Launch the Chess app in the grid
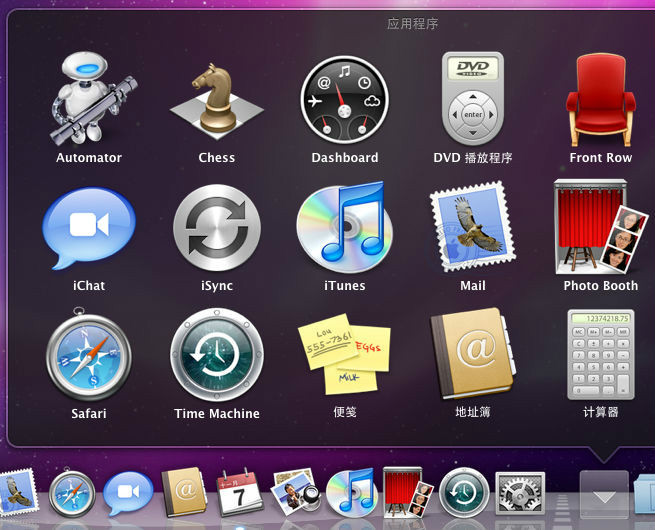 pyautogui.click(x=216, y=102)
